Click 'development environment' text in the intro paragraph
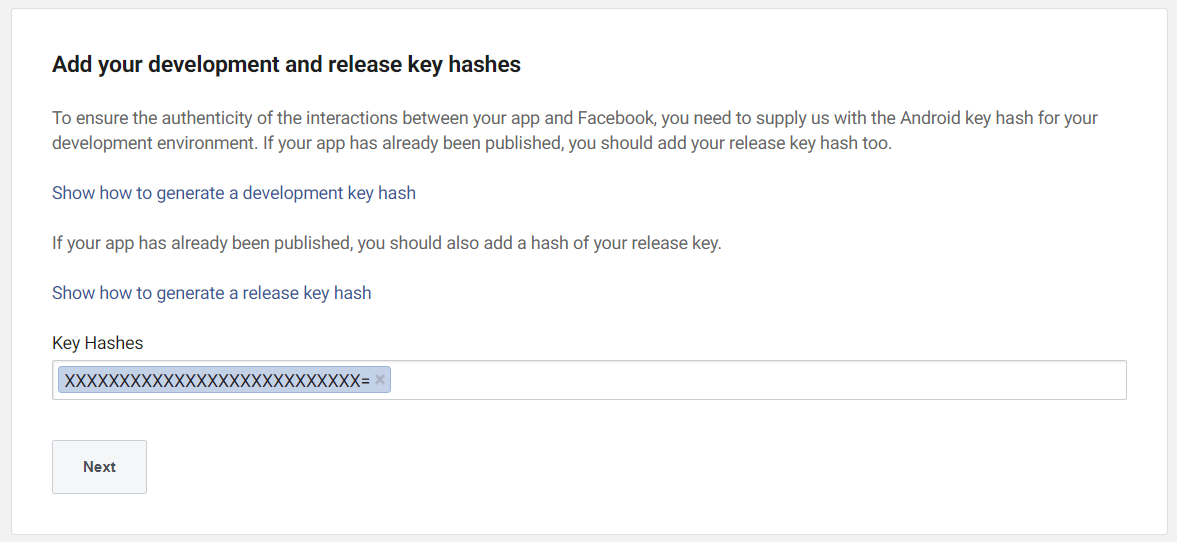This screenshot has width=1177, height=542. 152,142
